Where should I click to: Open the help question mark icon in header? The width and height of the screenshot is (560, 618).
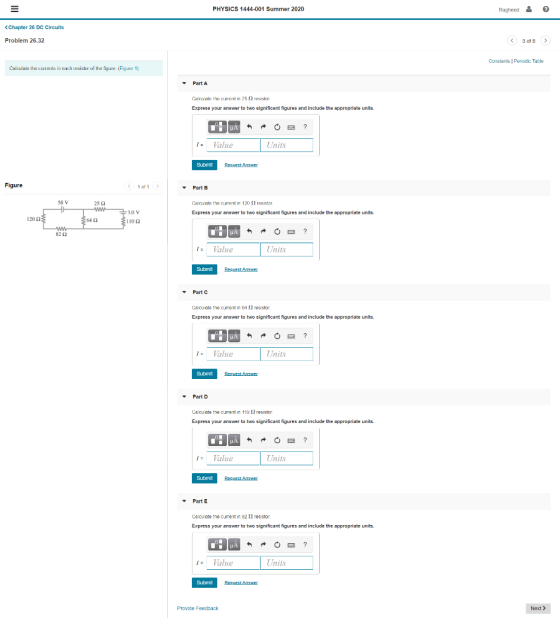546,9
